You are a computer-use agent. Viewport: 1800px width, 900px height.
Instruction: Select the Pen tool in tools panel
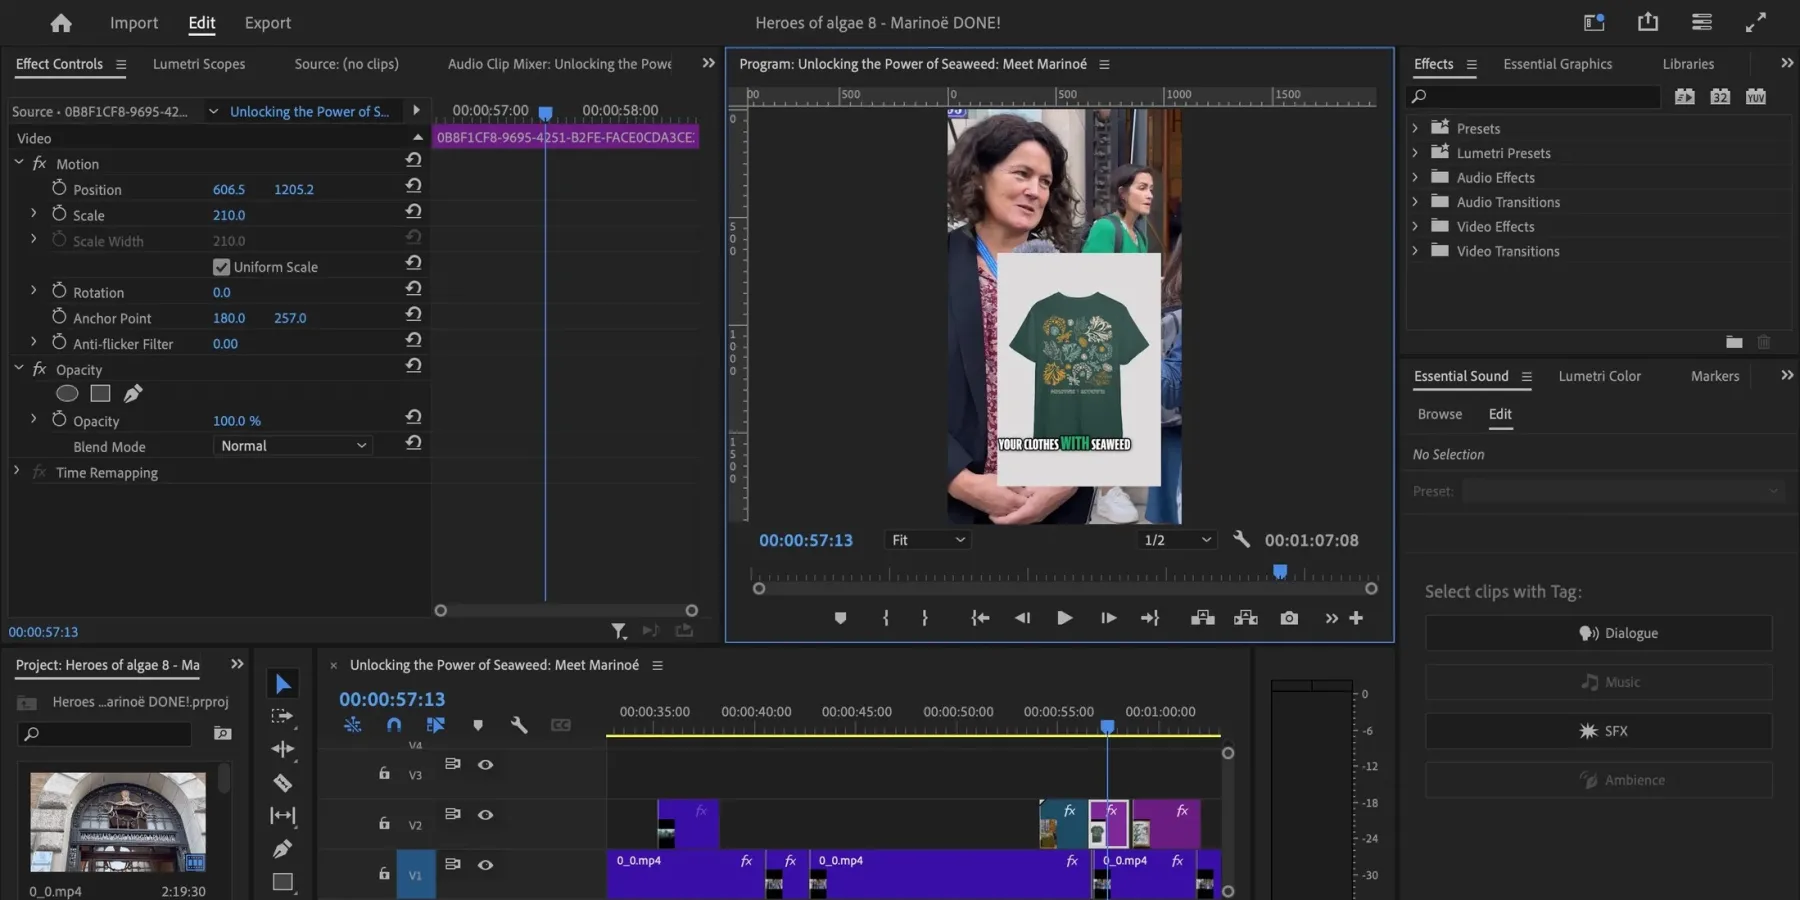283,849
